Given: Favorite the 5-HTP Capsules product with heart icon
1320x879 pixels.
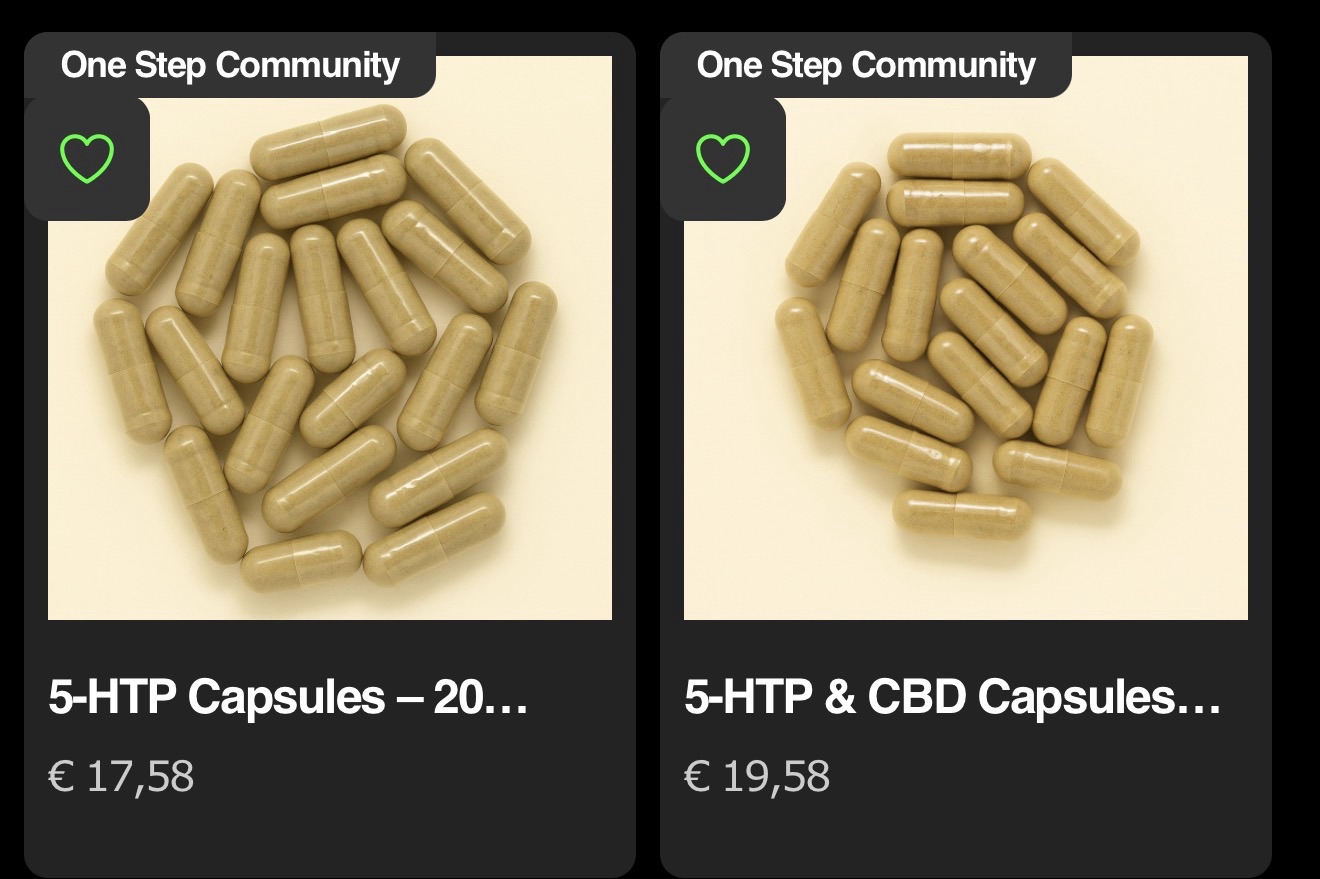Looking at the screenshot, I should 87,159.
